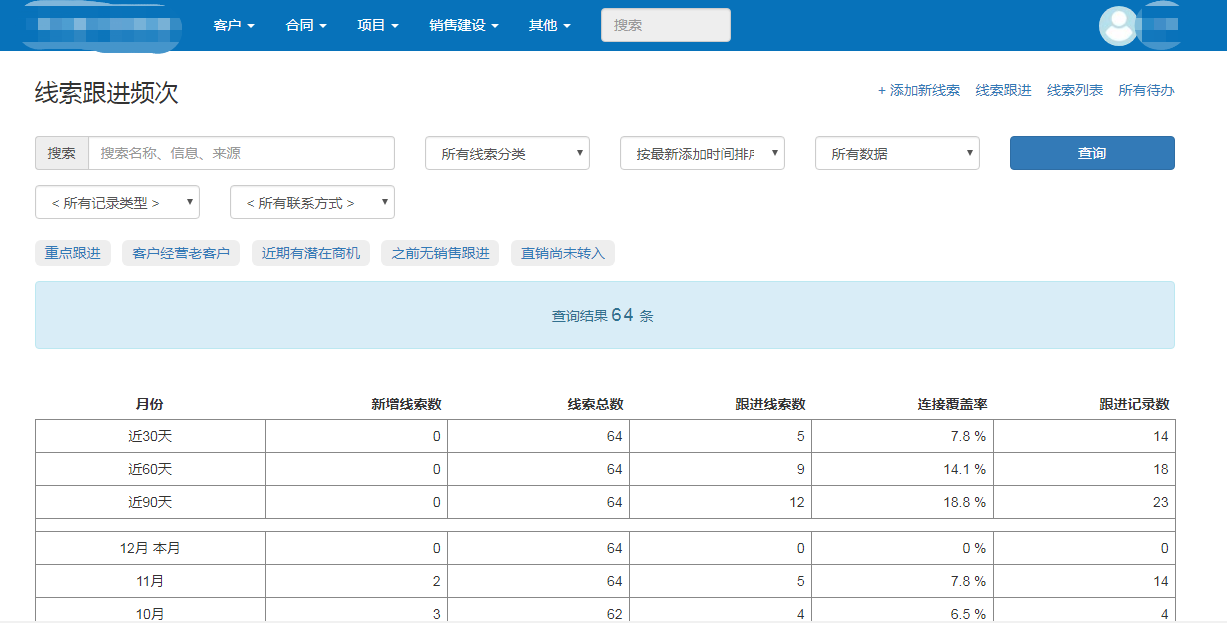Viewport: 1227px width, 623px height.
Task: Open the 所有待办 link
Action: (1146, 90)
